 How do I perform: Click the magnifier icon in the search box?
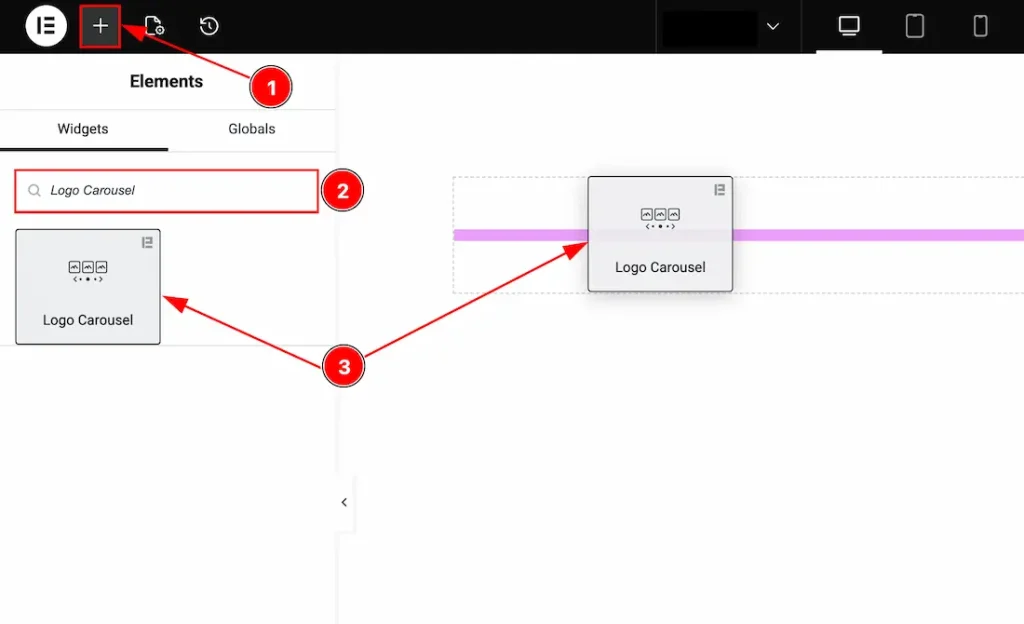click(x=35, y=191)
